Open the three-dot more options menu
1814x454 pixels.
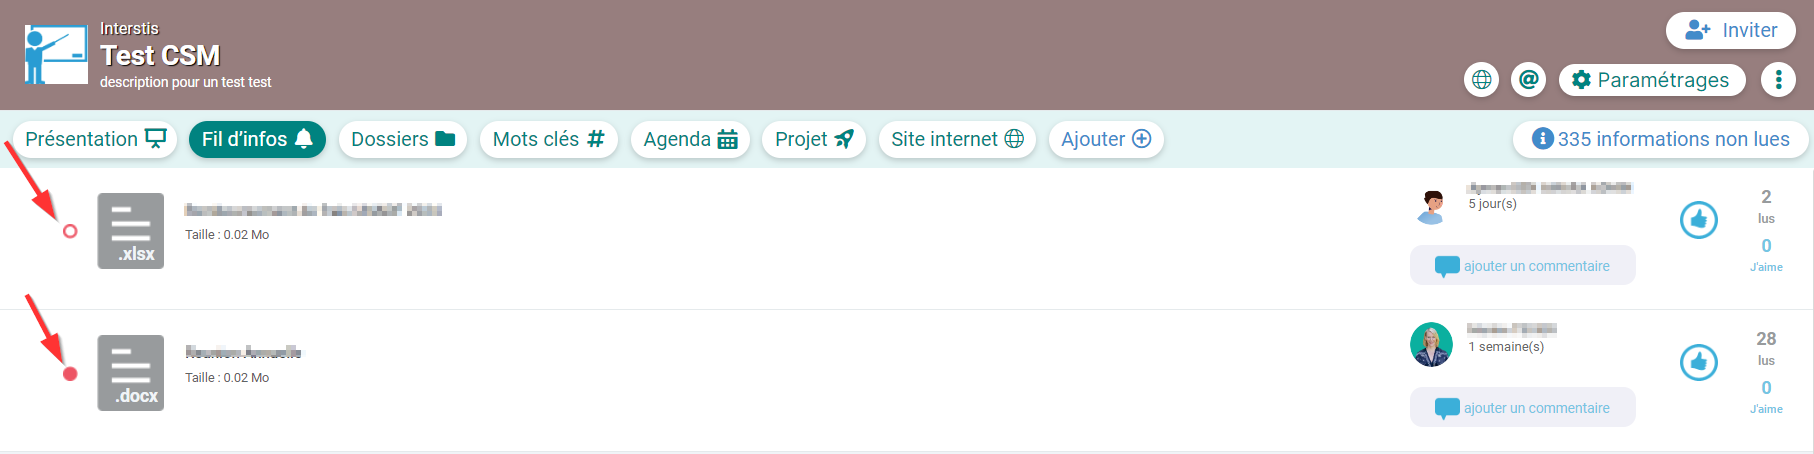[1778, 79]
